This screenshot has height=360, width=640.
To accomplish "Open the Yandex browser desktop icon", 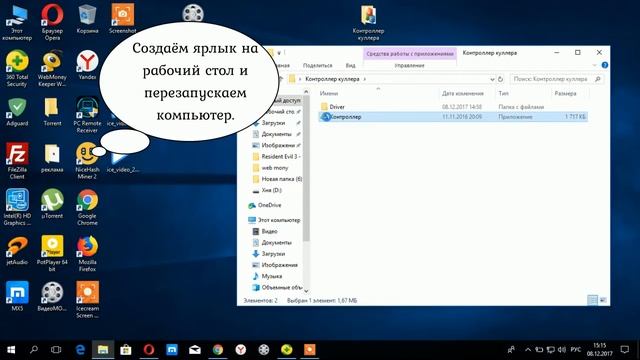I will click(87, 65).
